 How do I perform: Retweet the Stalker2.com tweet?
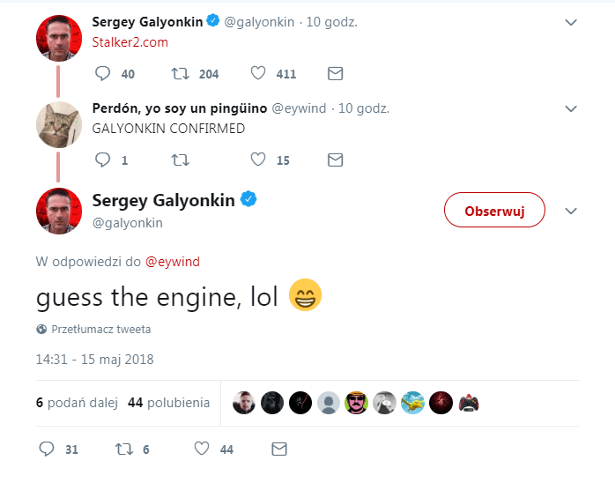181,73
